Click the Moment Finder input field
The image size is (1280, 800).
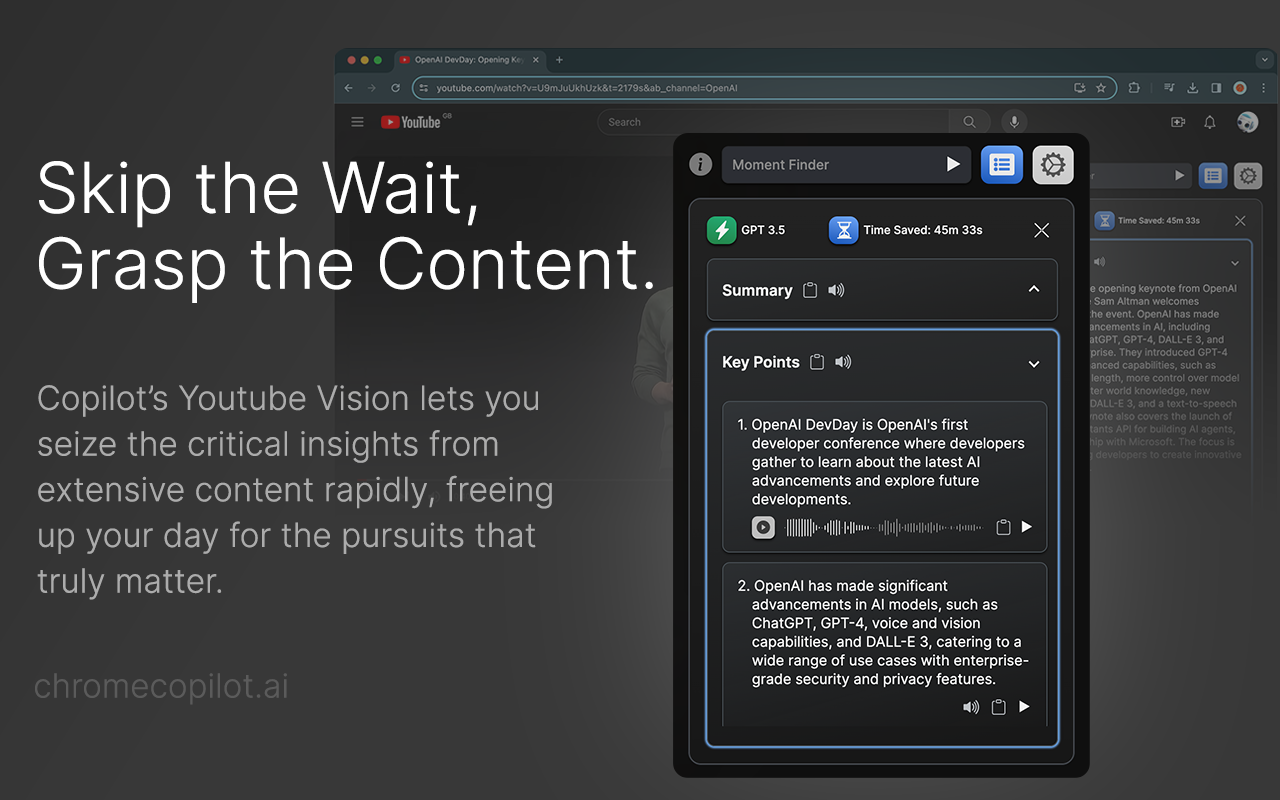point(846,165)
